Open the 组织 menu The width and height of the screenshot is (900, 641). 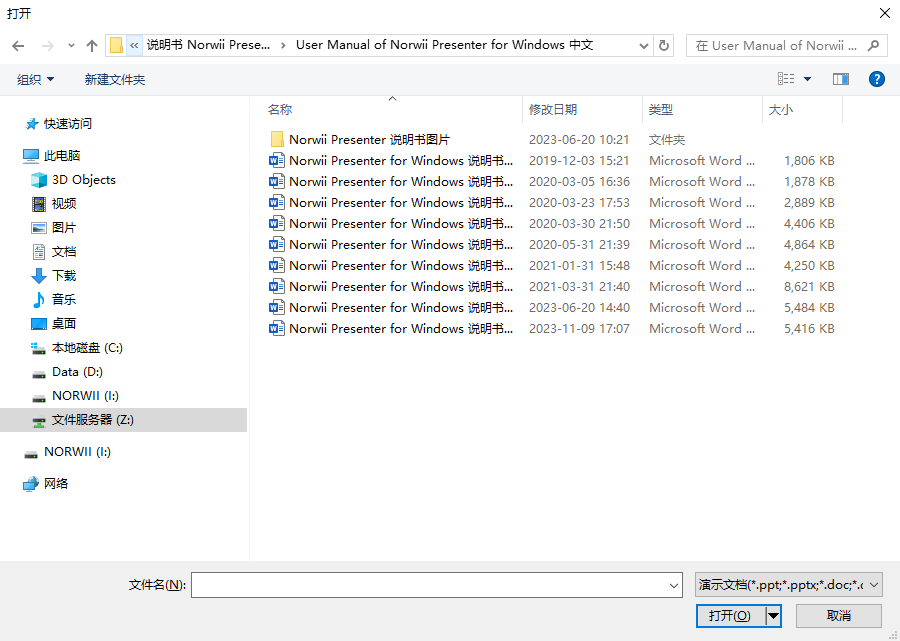coord(36,79)
